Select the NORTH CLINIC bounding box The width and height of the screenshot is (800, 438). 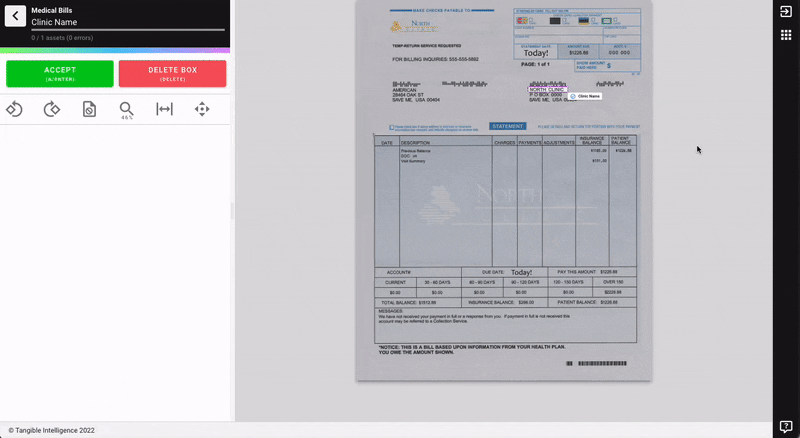[x=547, y=89]
